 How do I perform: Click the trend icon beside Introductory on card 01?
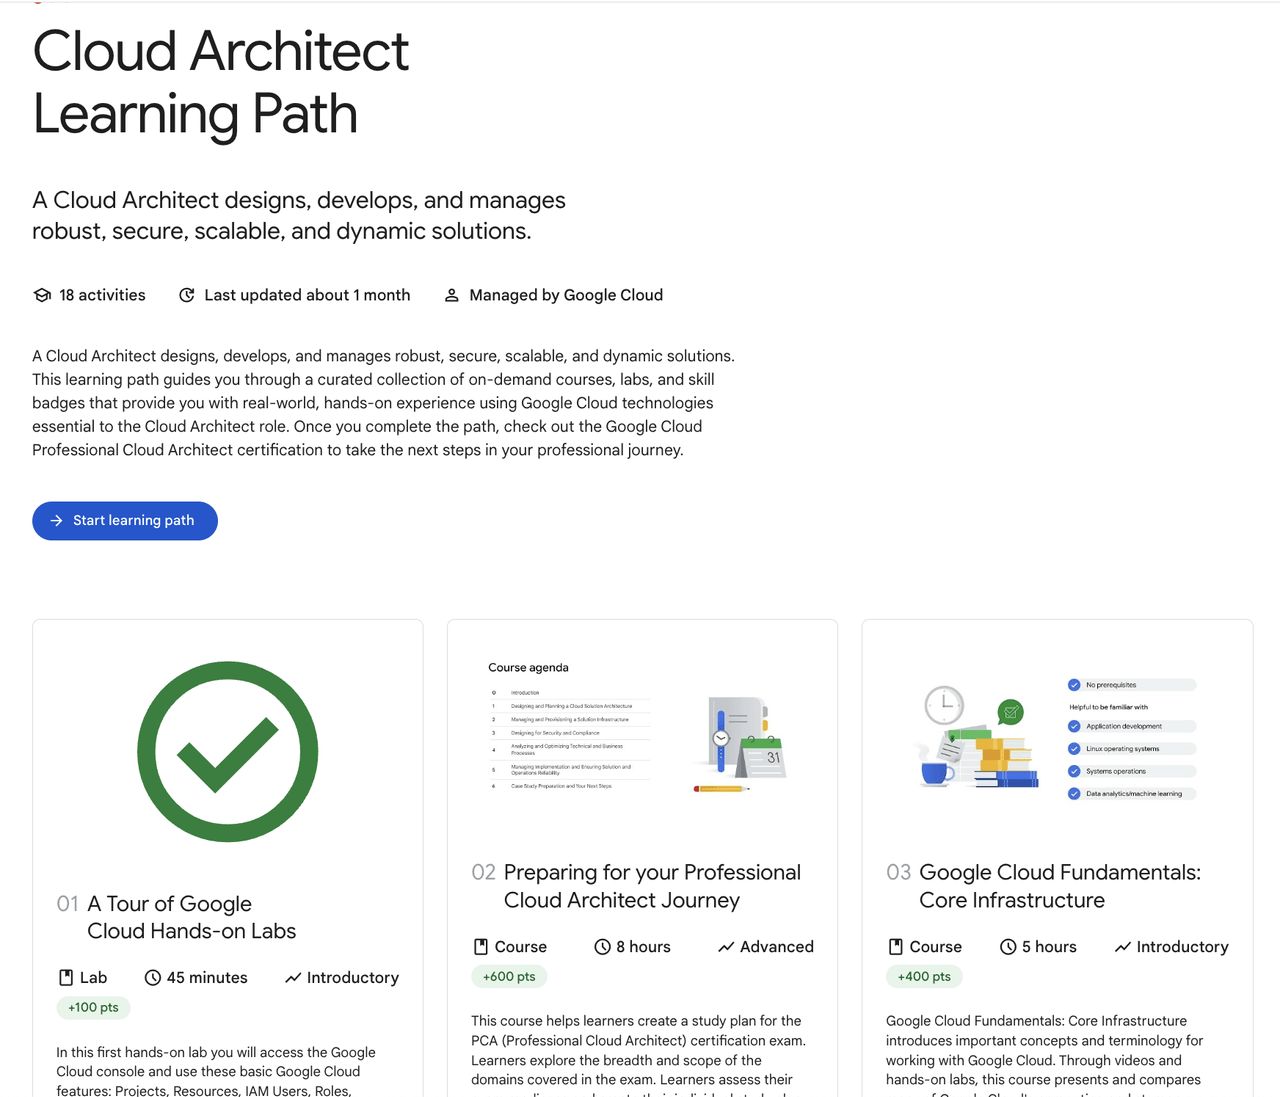293,978
